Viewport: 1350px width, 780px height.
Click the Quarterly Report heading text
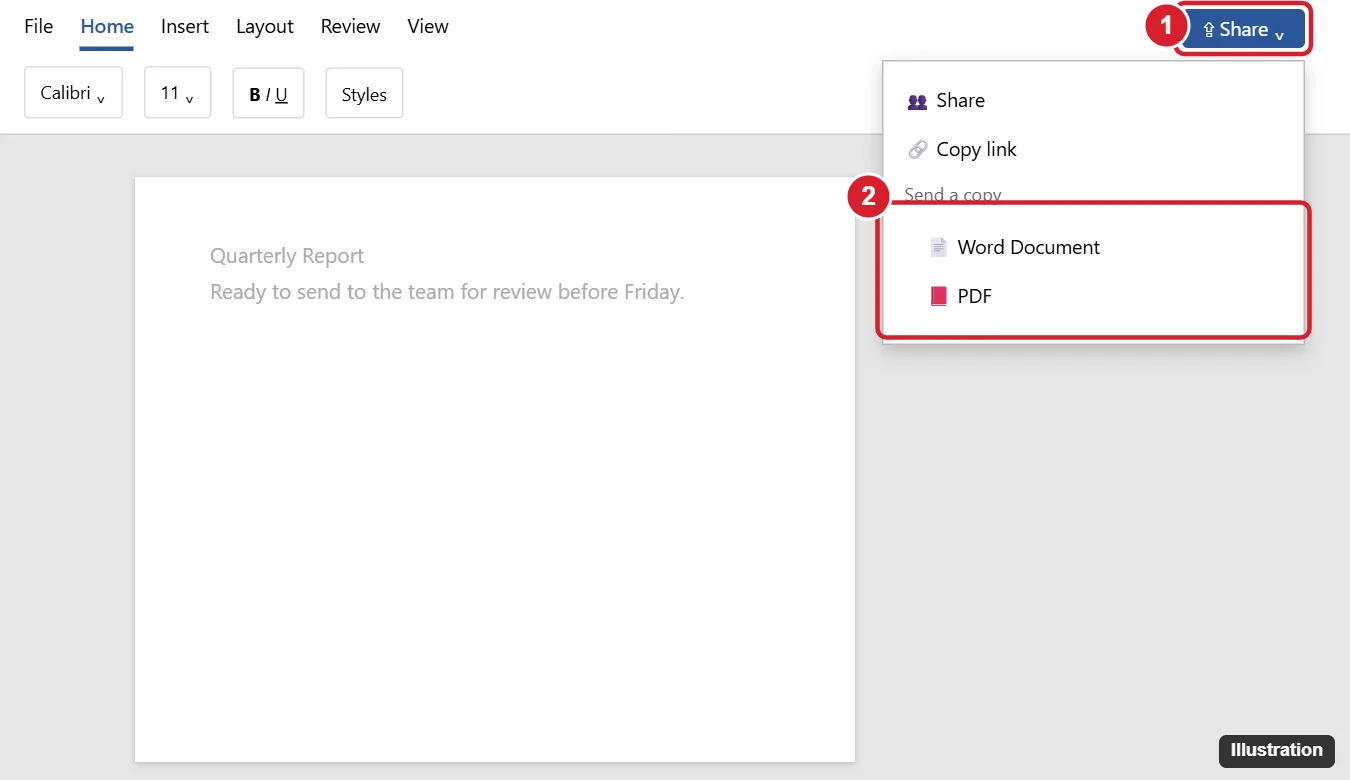click(x=287, y=256)
